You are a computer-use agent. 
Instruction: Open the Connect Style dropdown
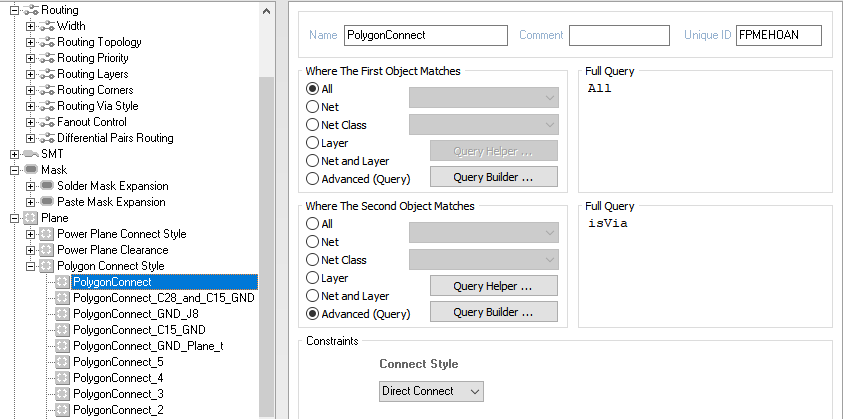point(431,391)
